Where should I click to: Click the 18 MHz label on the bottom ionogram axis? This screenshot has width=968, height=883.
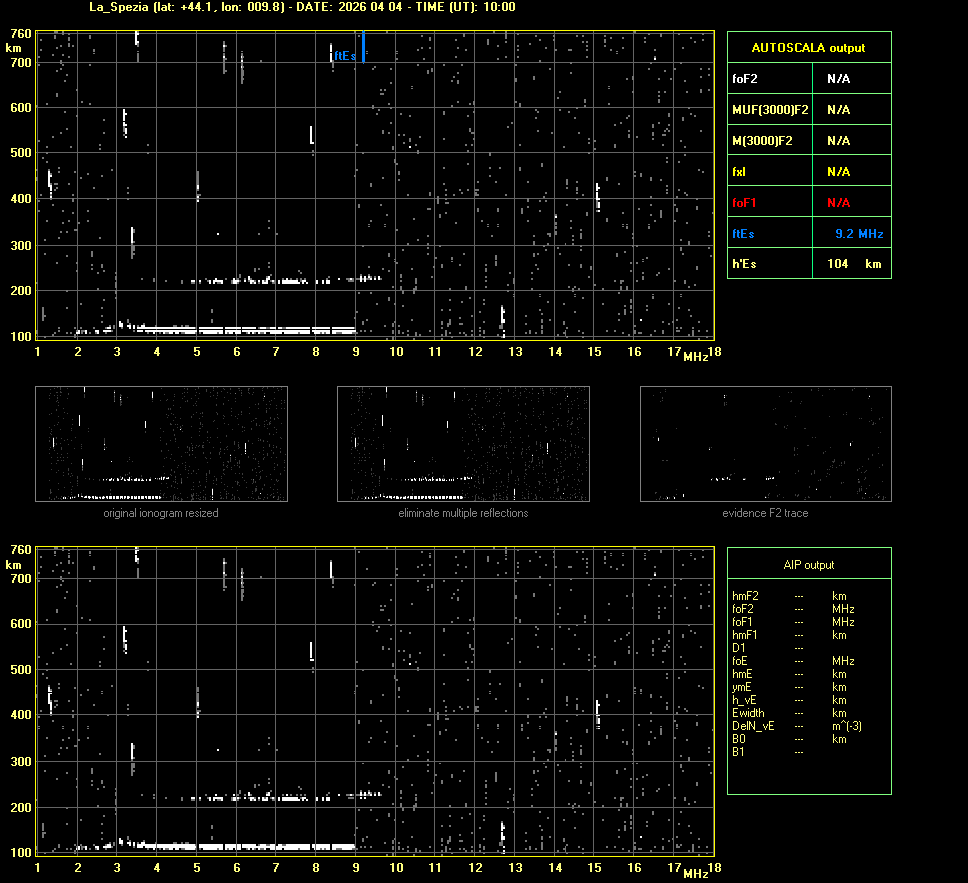coord(713,868)
